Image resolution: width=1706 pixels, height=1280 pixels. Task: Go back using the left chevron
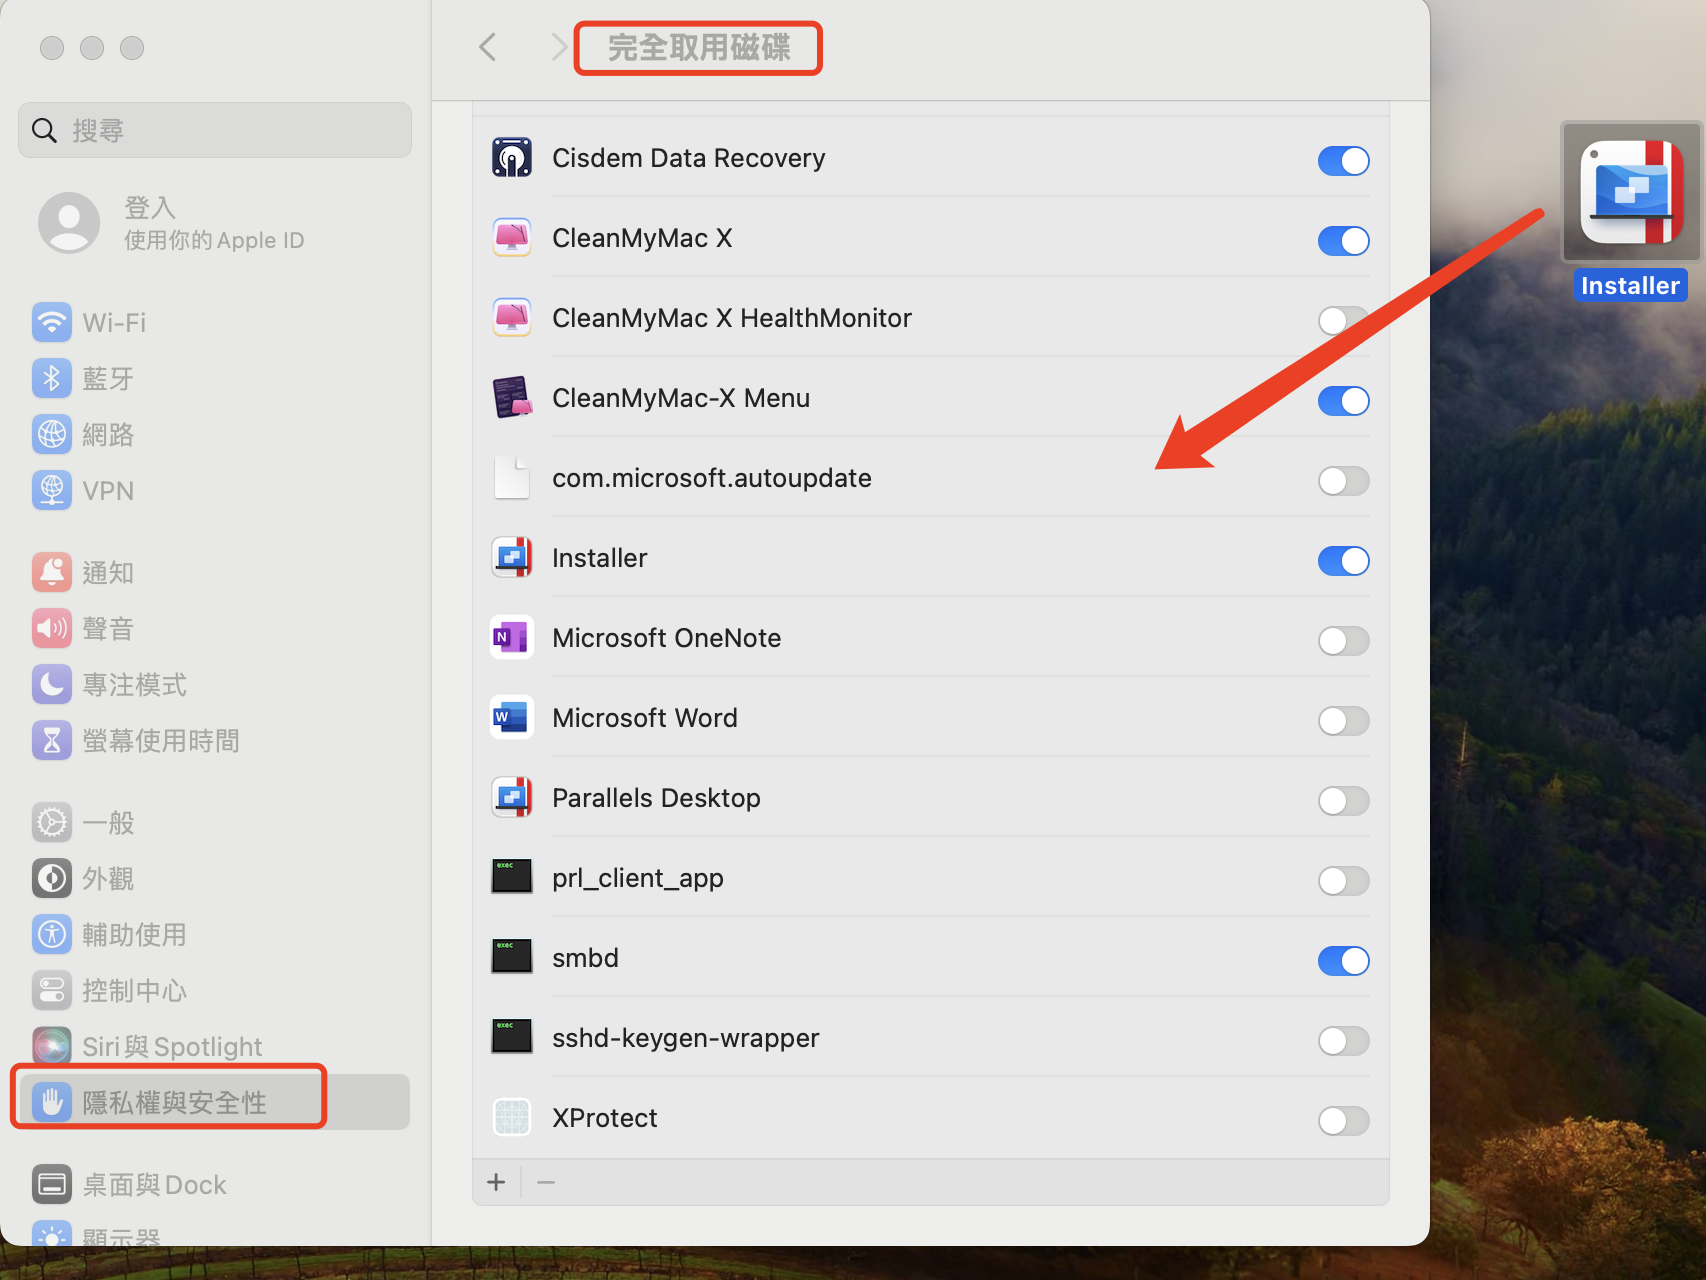tap(488, 47)
